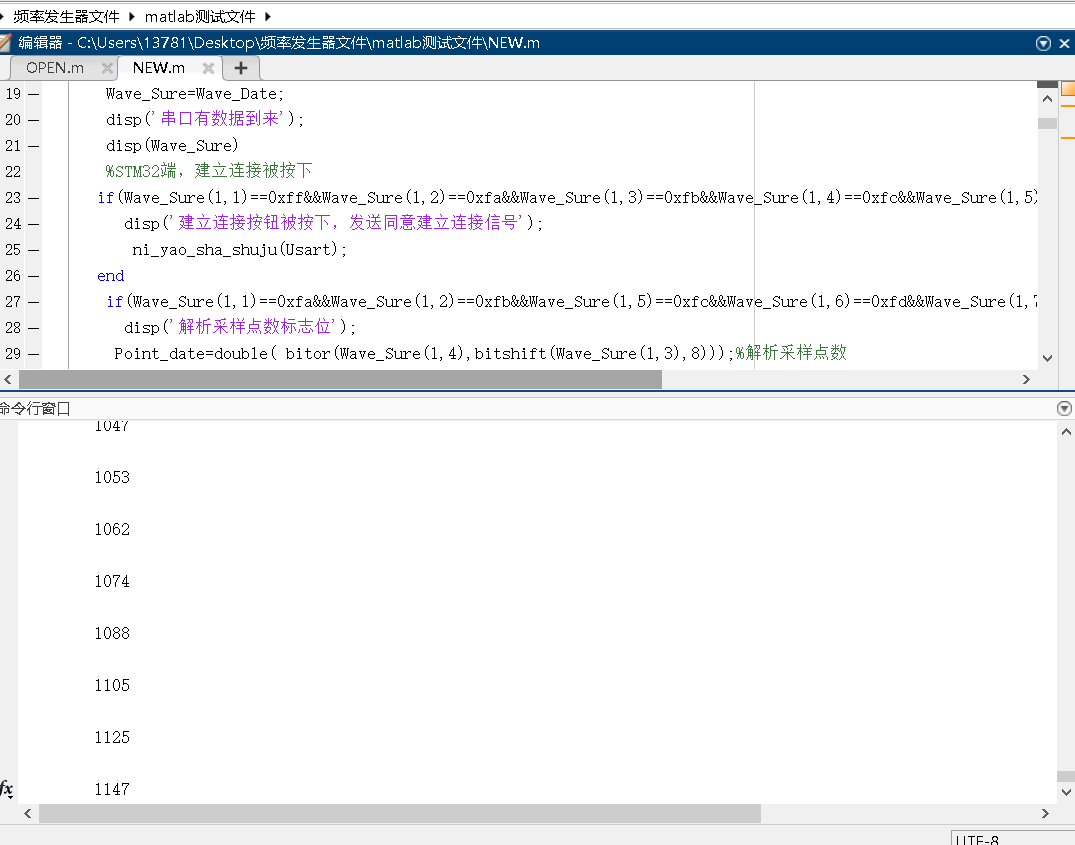Click 'Wave_Sure=Wave_Date;' on line 19
The width and height of the screenshot is (1075, 845).
(x=194, y=94)
